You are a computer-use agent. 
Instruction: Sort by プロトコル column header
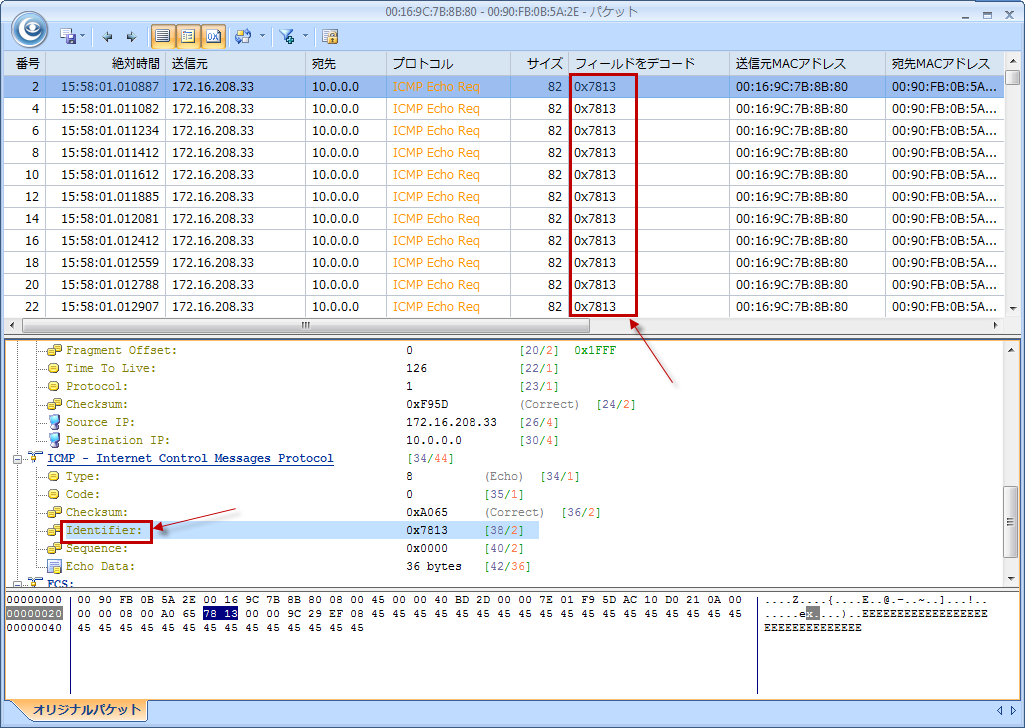(x=447, y=63)
